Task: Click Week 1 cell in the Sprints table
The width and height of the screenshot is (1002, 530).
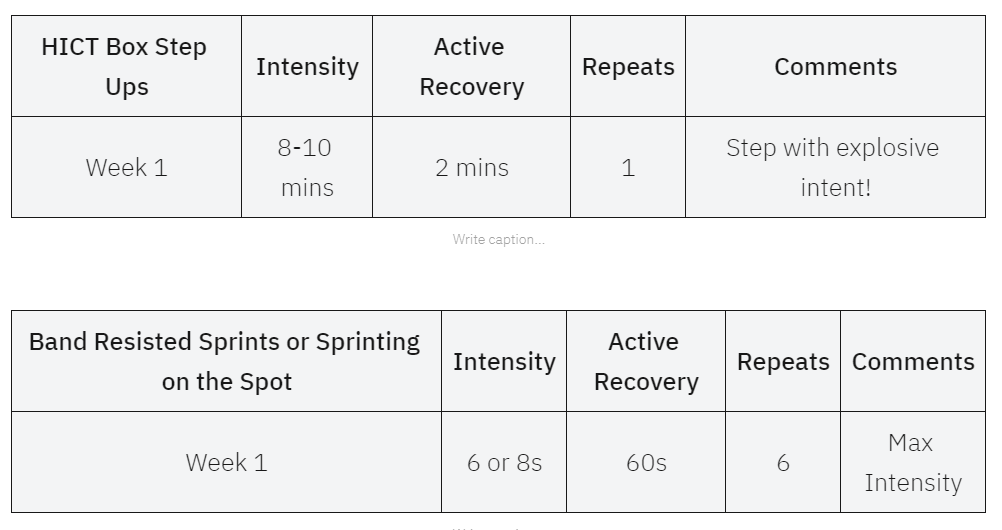Action: [x=226, y=463]
